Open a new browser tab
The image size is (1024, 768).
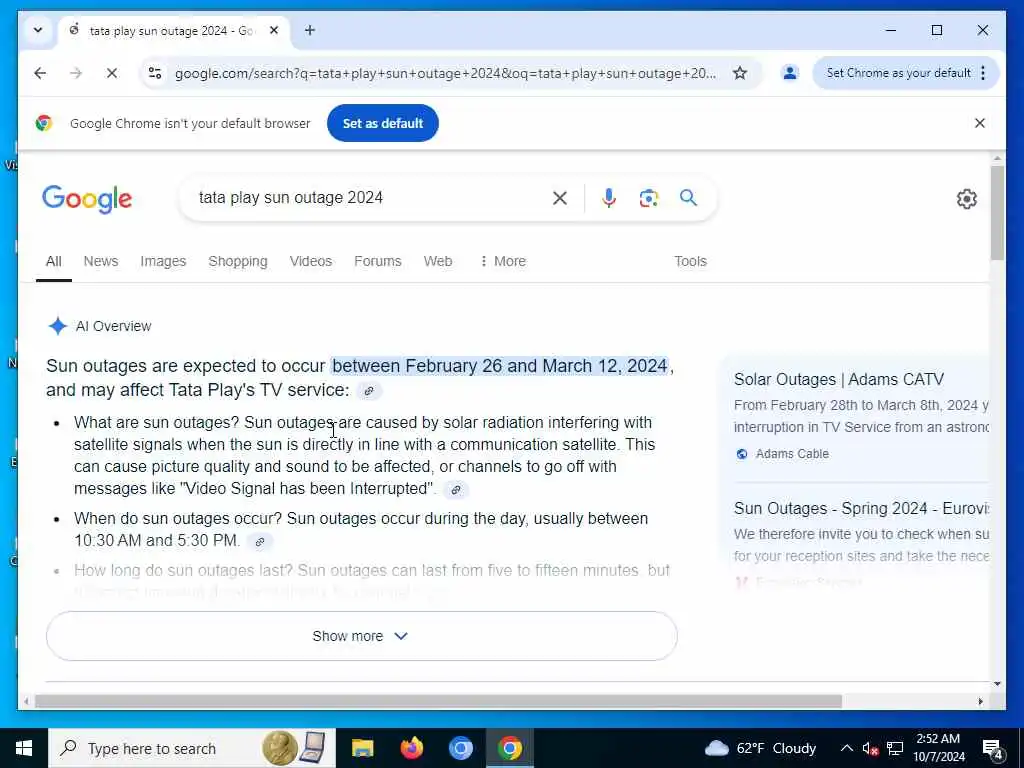point(310,30)
